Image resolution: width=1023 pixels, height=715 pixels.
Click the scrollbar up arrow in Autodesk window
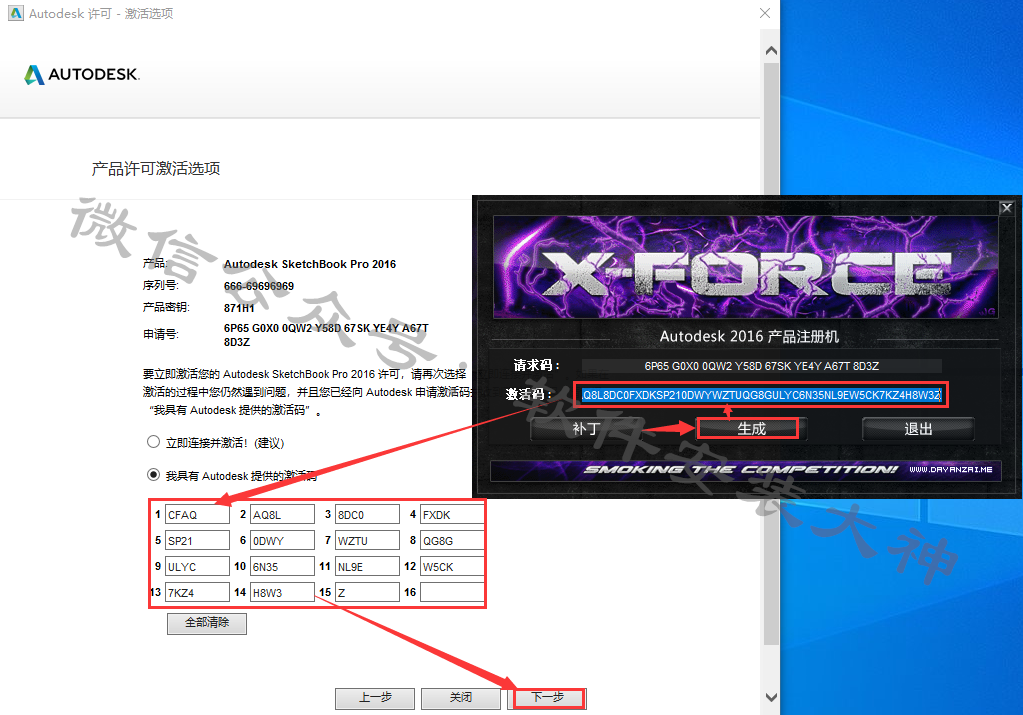[771, 51]
